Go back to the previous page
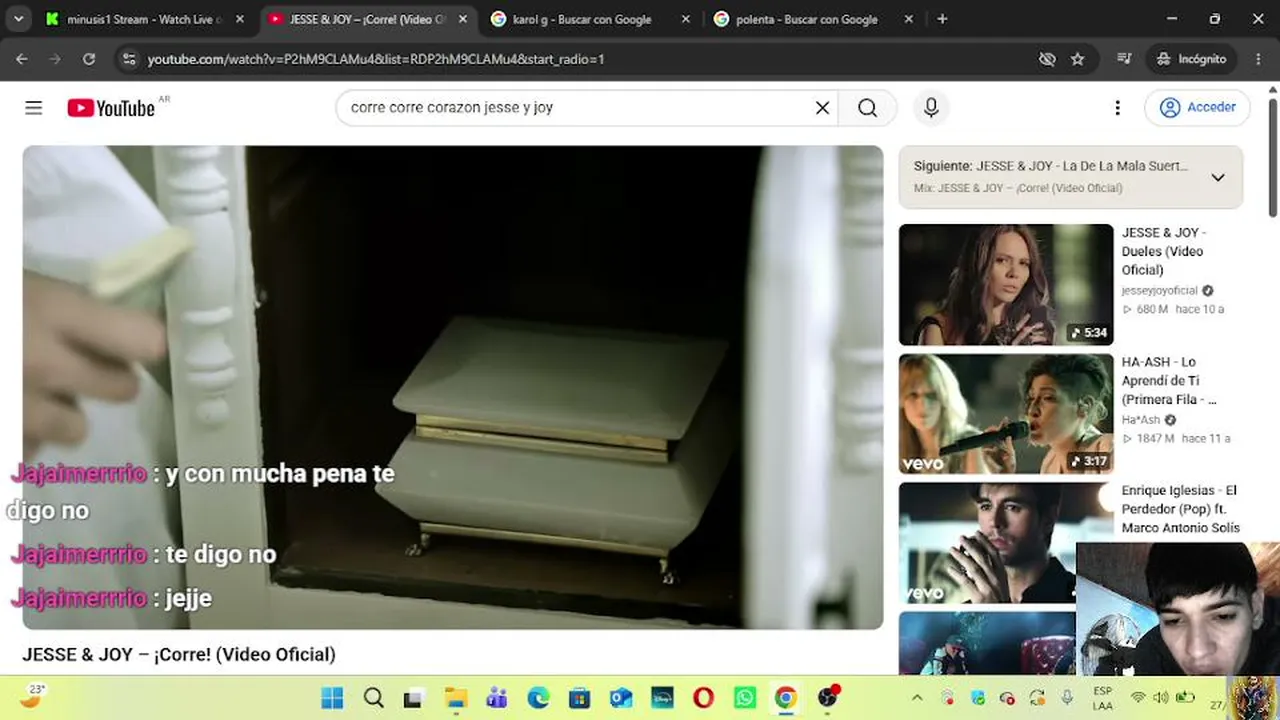This screenshot has height=720, width=1280. point(22,59)
